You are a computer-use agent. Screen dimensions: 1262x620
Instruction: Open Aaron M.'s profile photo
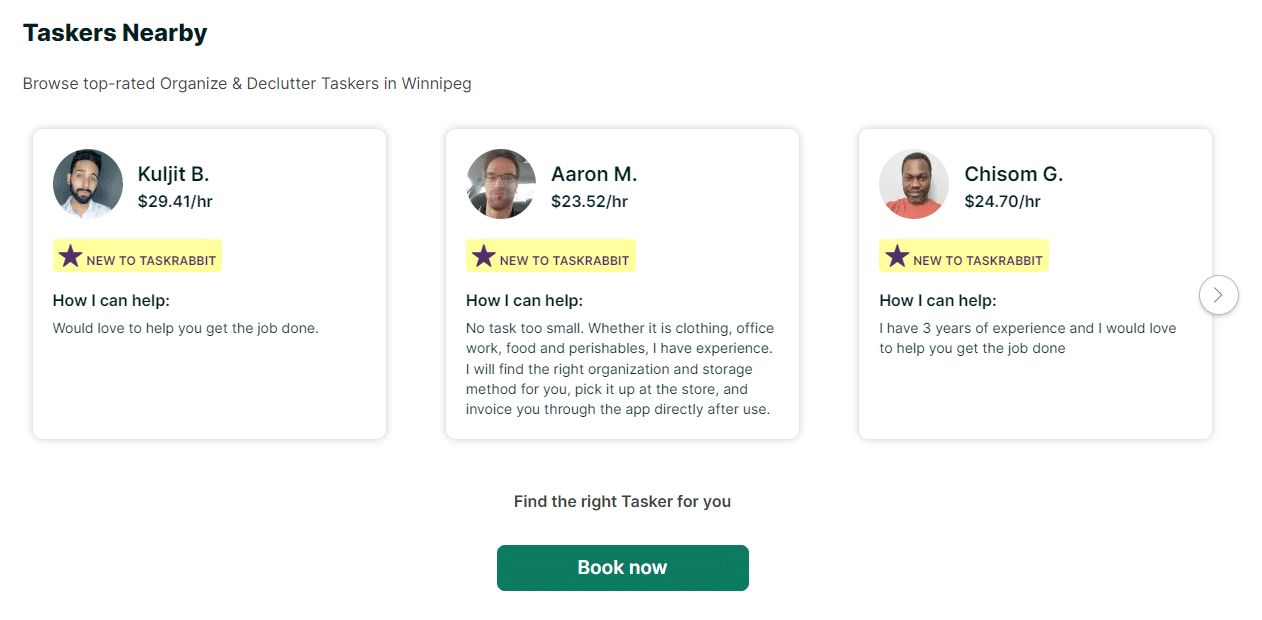click(501, 184)
